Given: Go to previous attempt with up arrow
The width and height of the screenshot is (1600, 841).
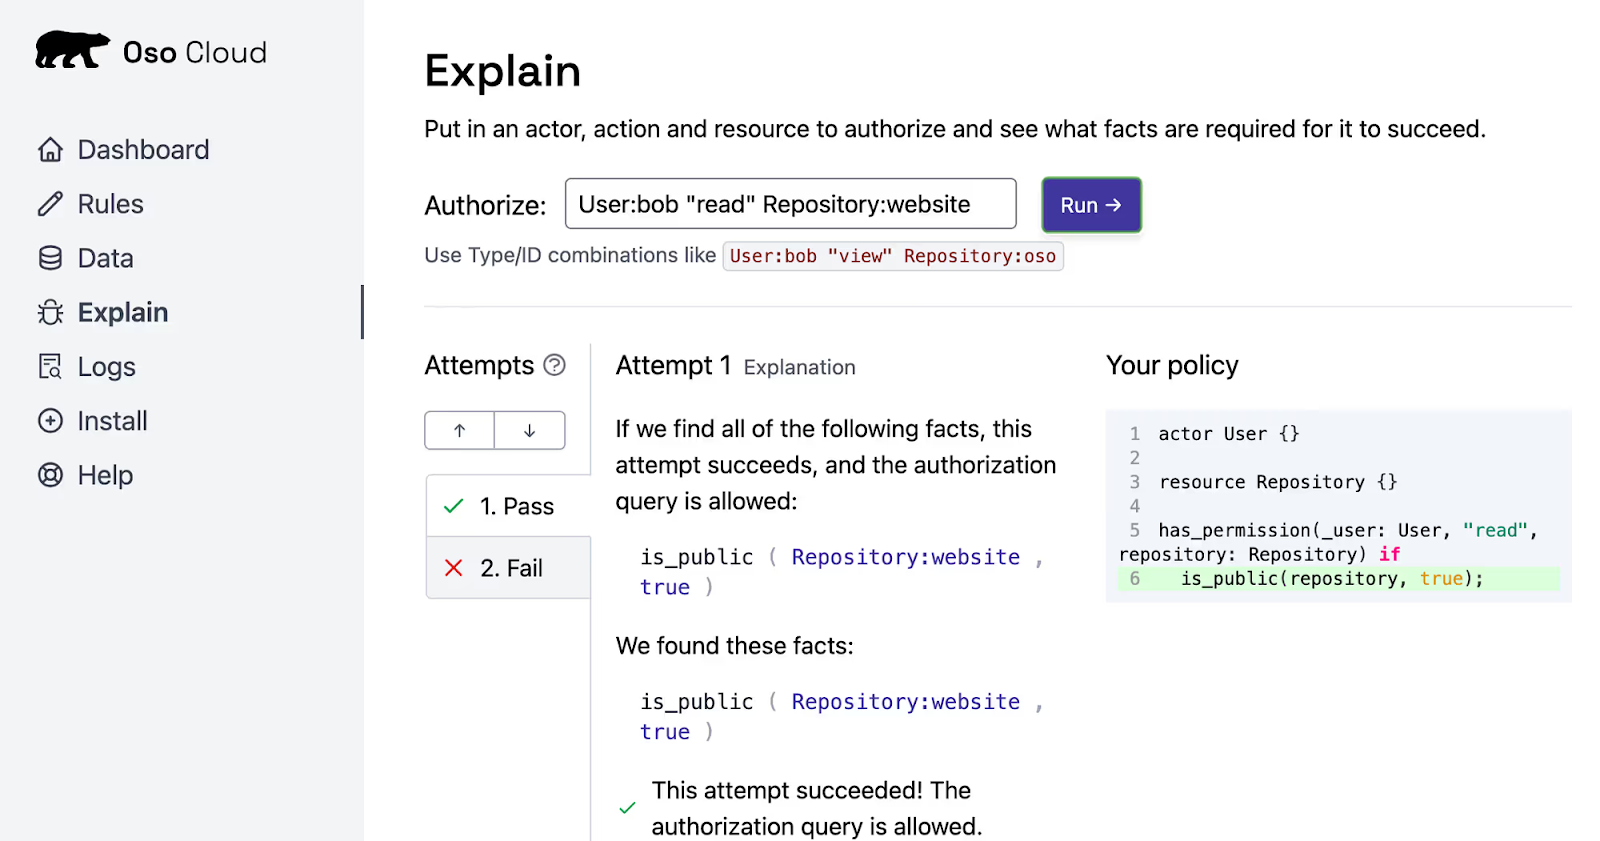Looking at the screenshot, I should (x=459, y=430).
